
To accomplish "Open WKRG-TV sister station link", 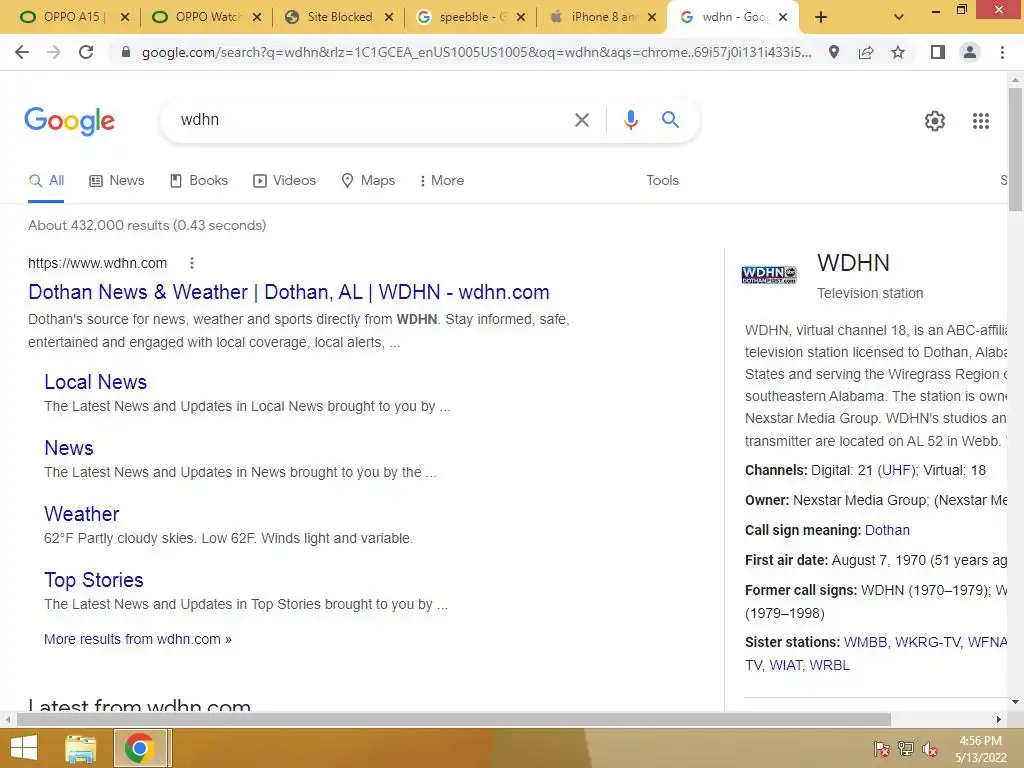I will 927,643.
